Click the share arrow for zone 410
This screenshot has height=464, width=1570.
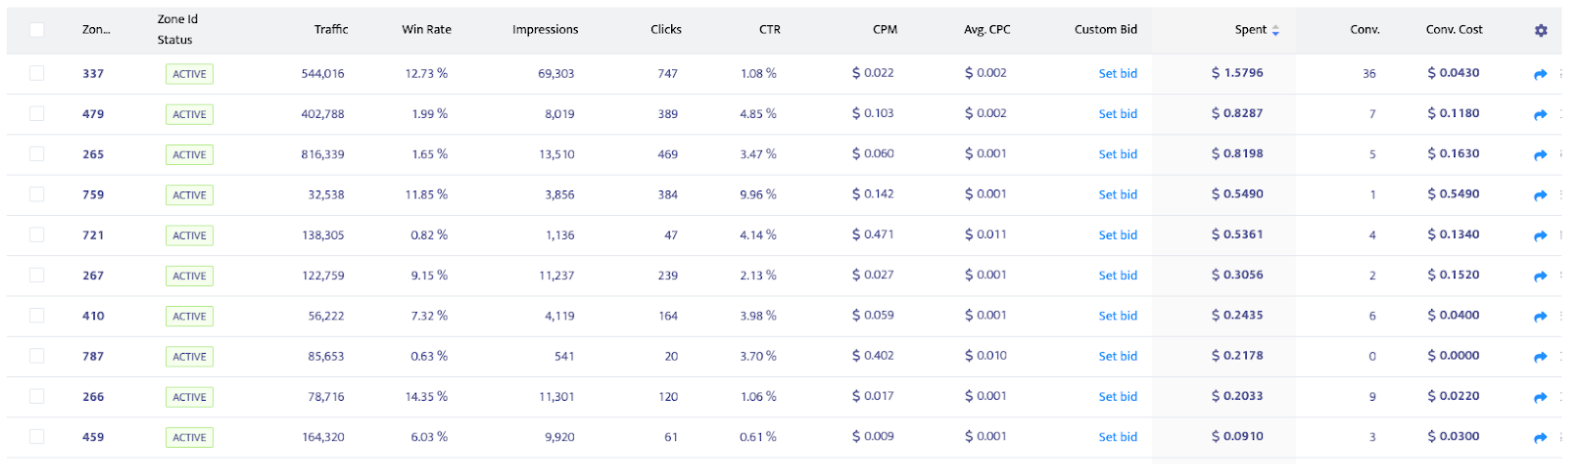[1540, 316]
